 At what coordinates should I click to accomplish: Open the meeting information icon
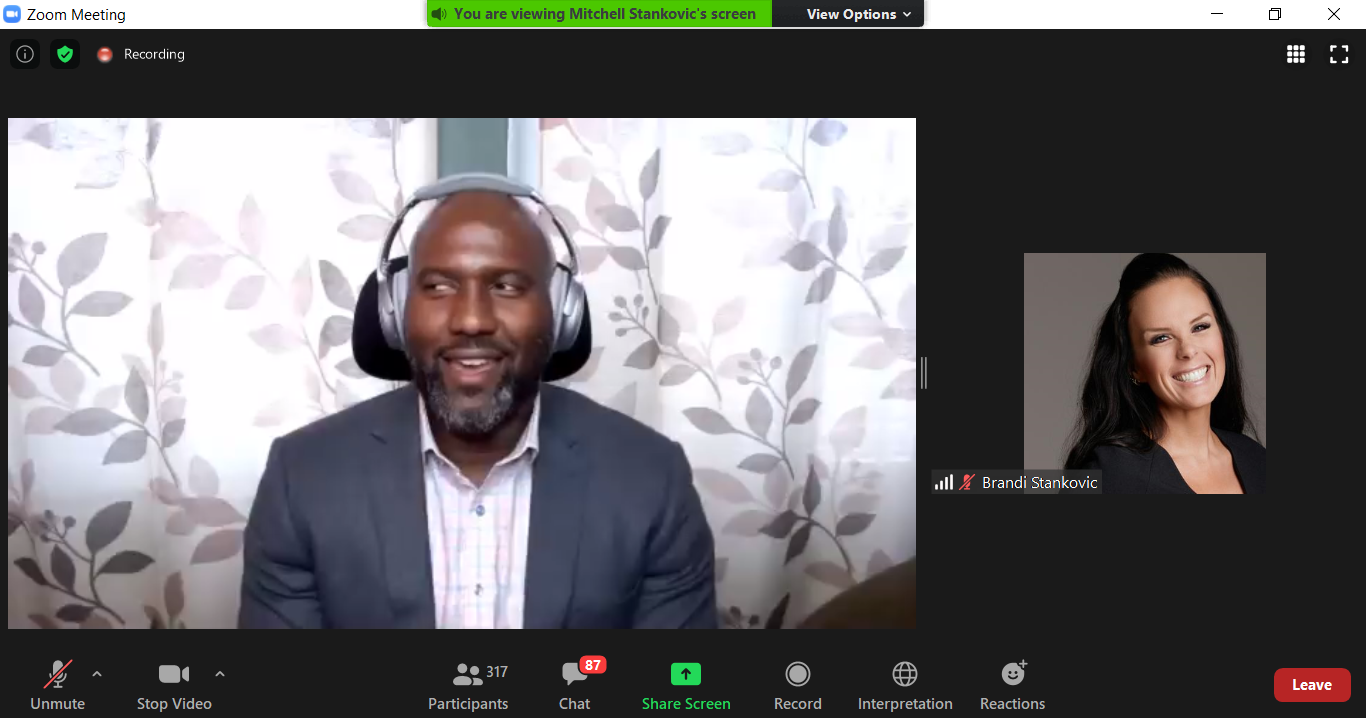(25, 54)
